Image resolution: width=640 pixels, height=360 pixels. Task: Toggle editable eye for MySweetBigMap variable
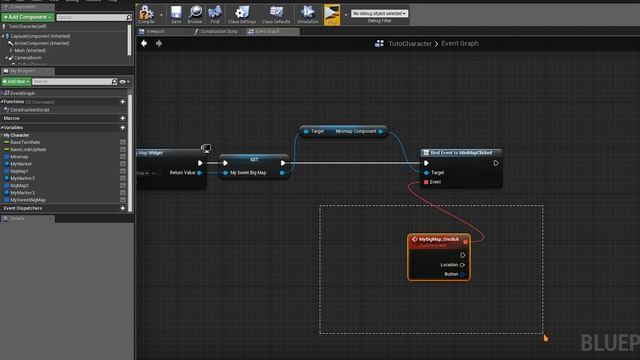tap(123, 200)
